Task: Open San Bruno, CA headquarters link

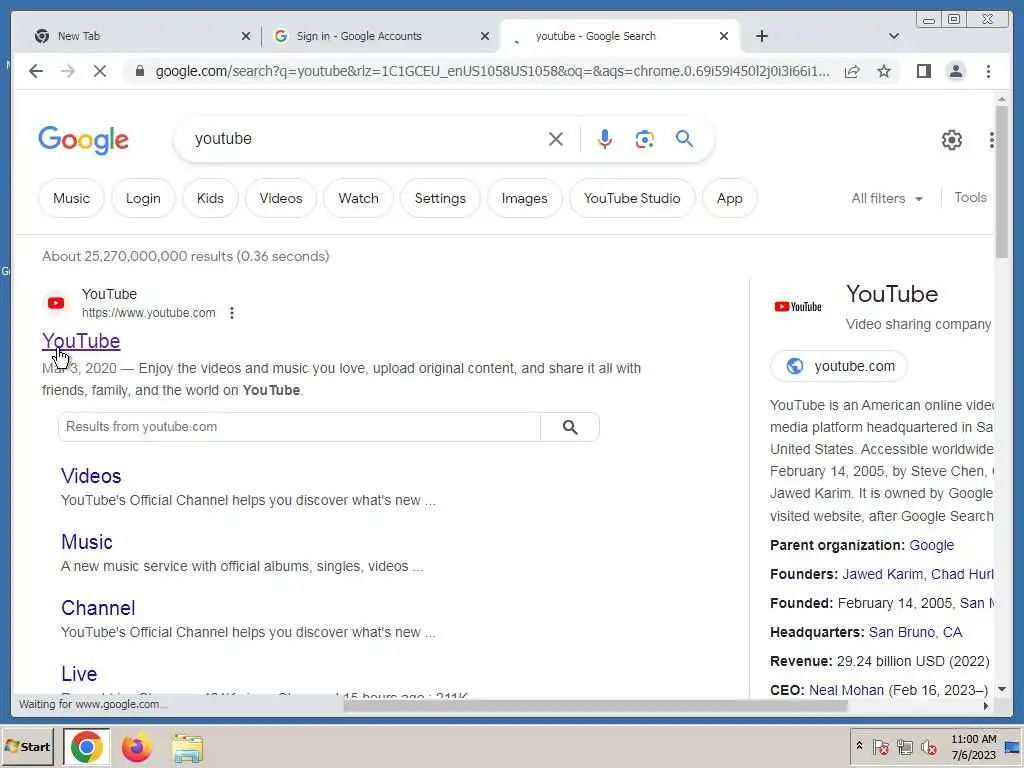Action: [x=915, y=632]
